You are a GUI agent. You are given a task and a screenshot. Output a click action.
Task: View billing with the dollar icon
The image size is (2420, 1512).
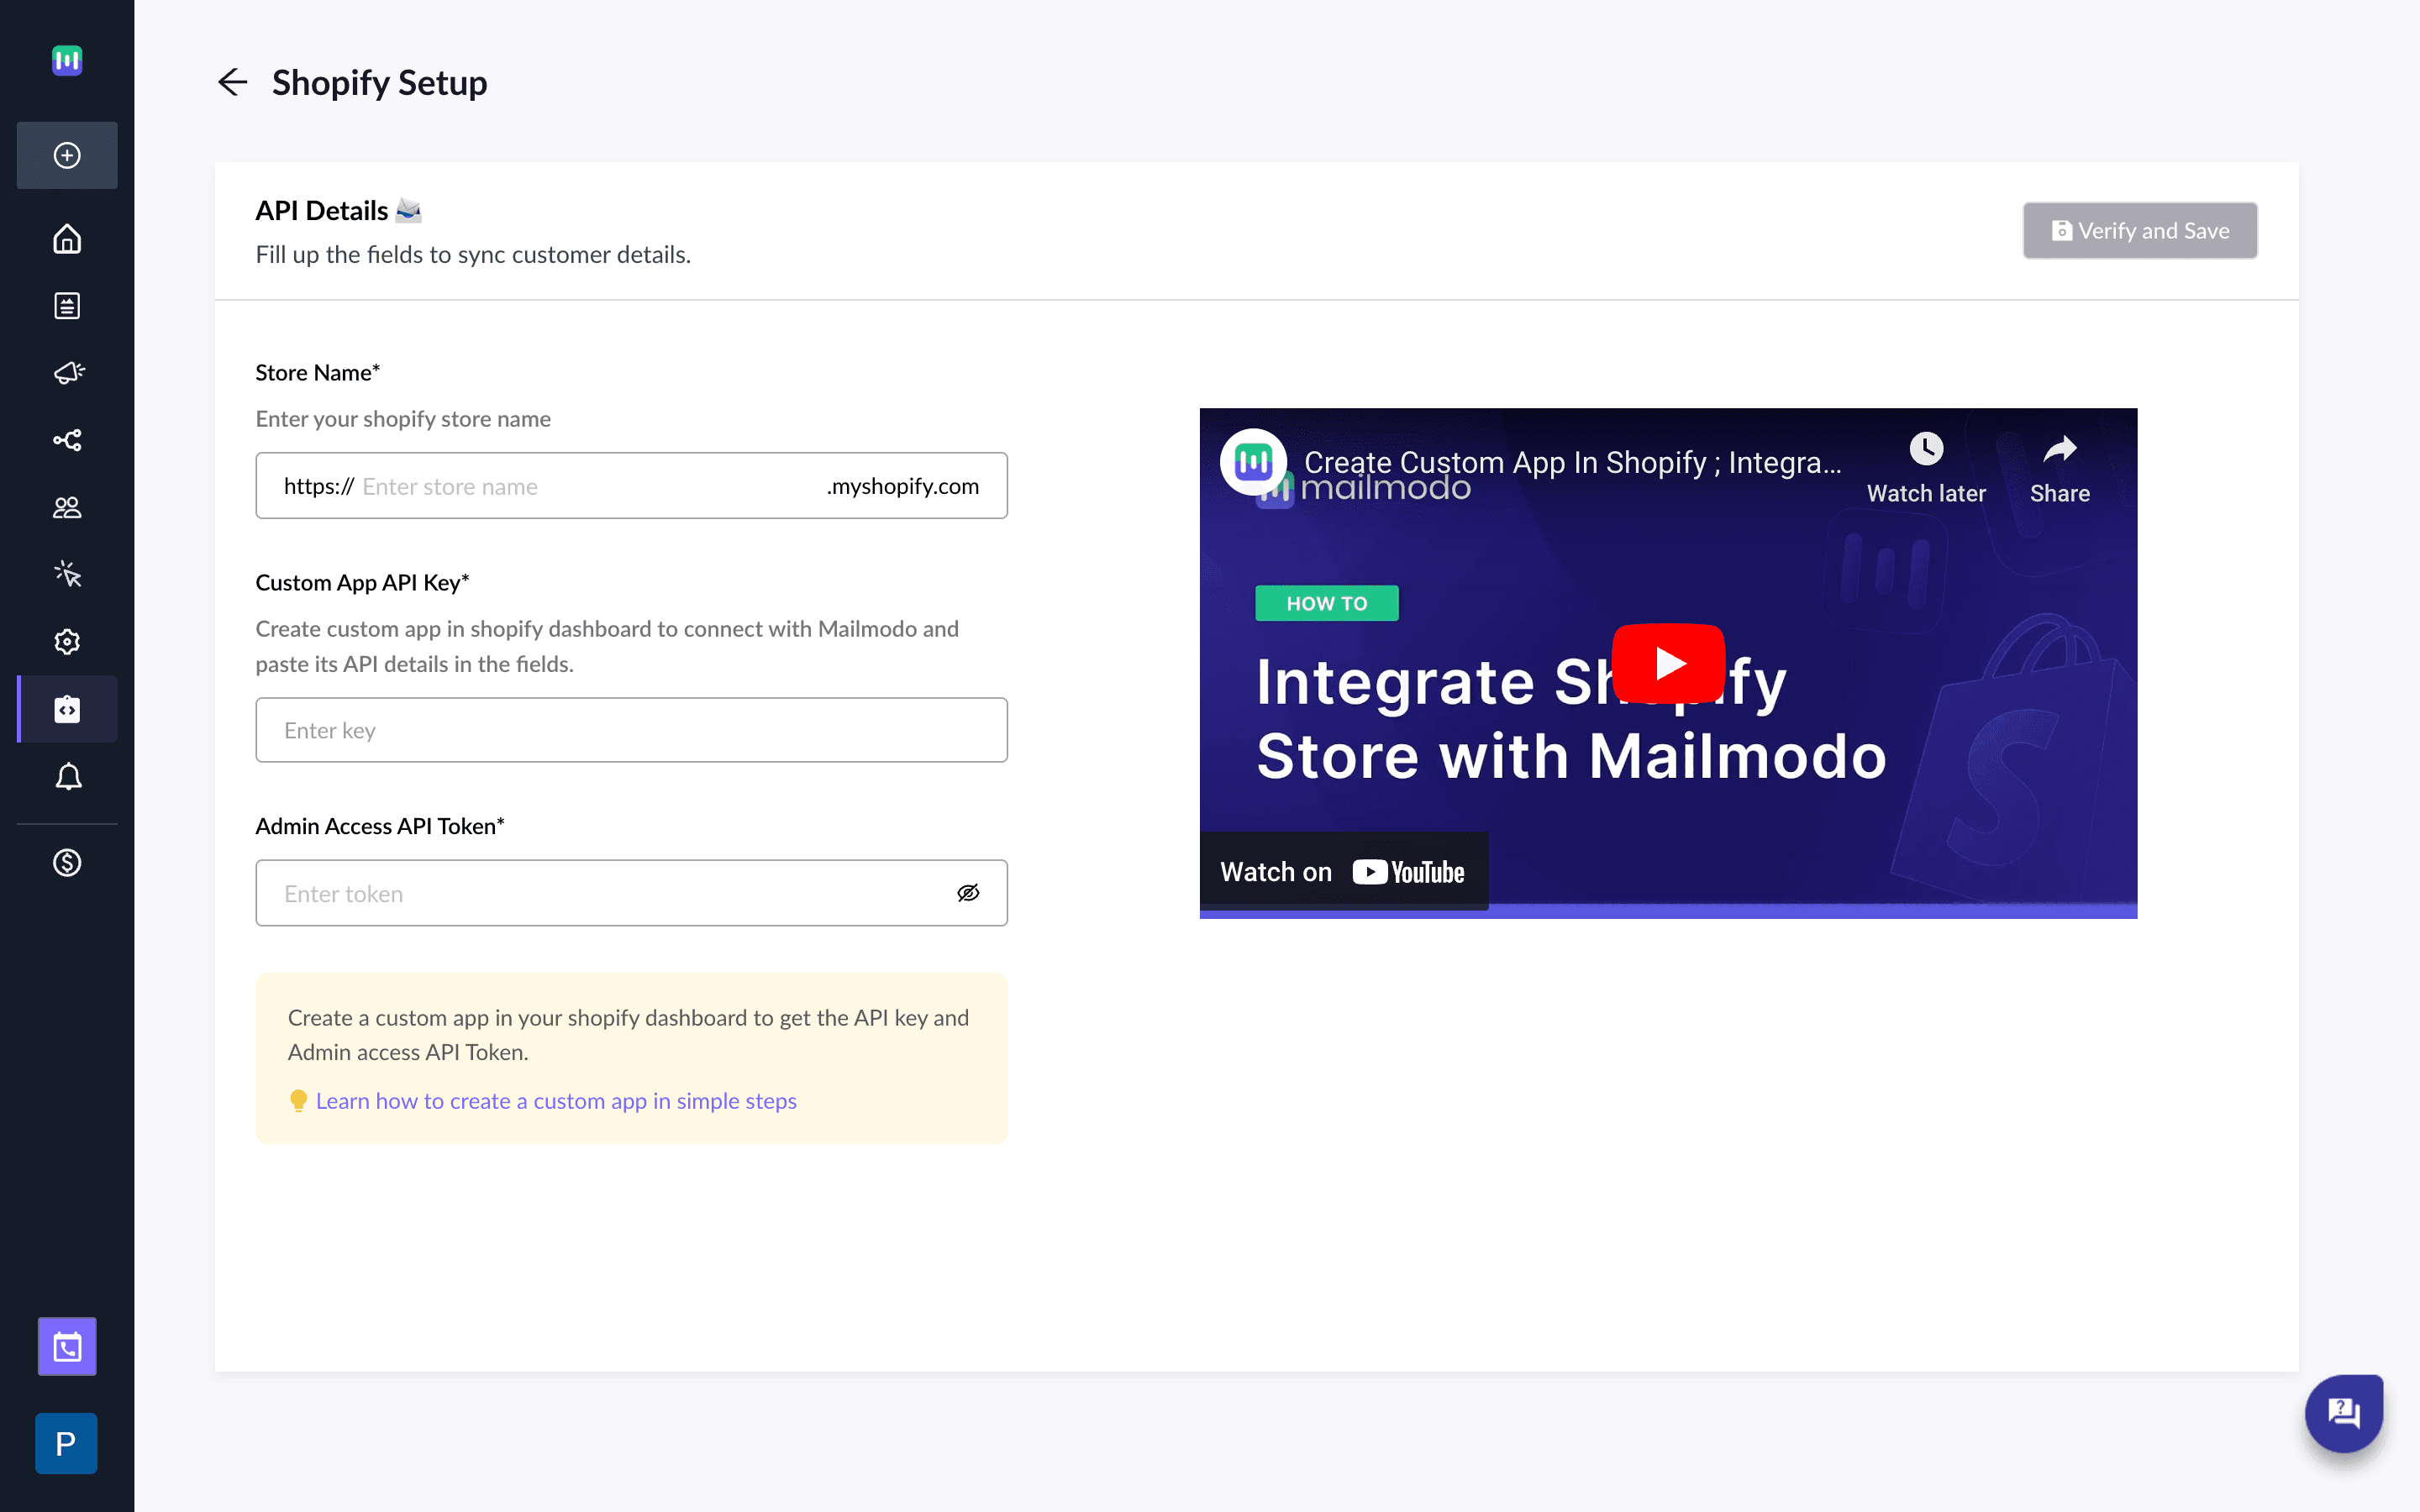point(67,862)
